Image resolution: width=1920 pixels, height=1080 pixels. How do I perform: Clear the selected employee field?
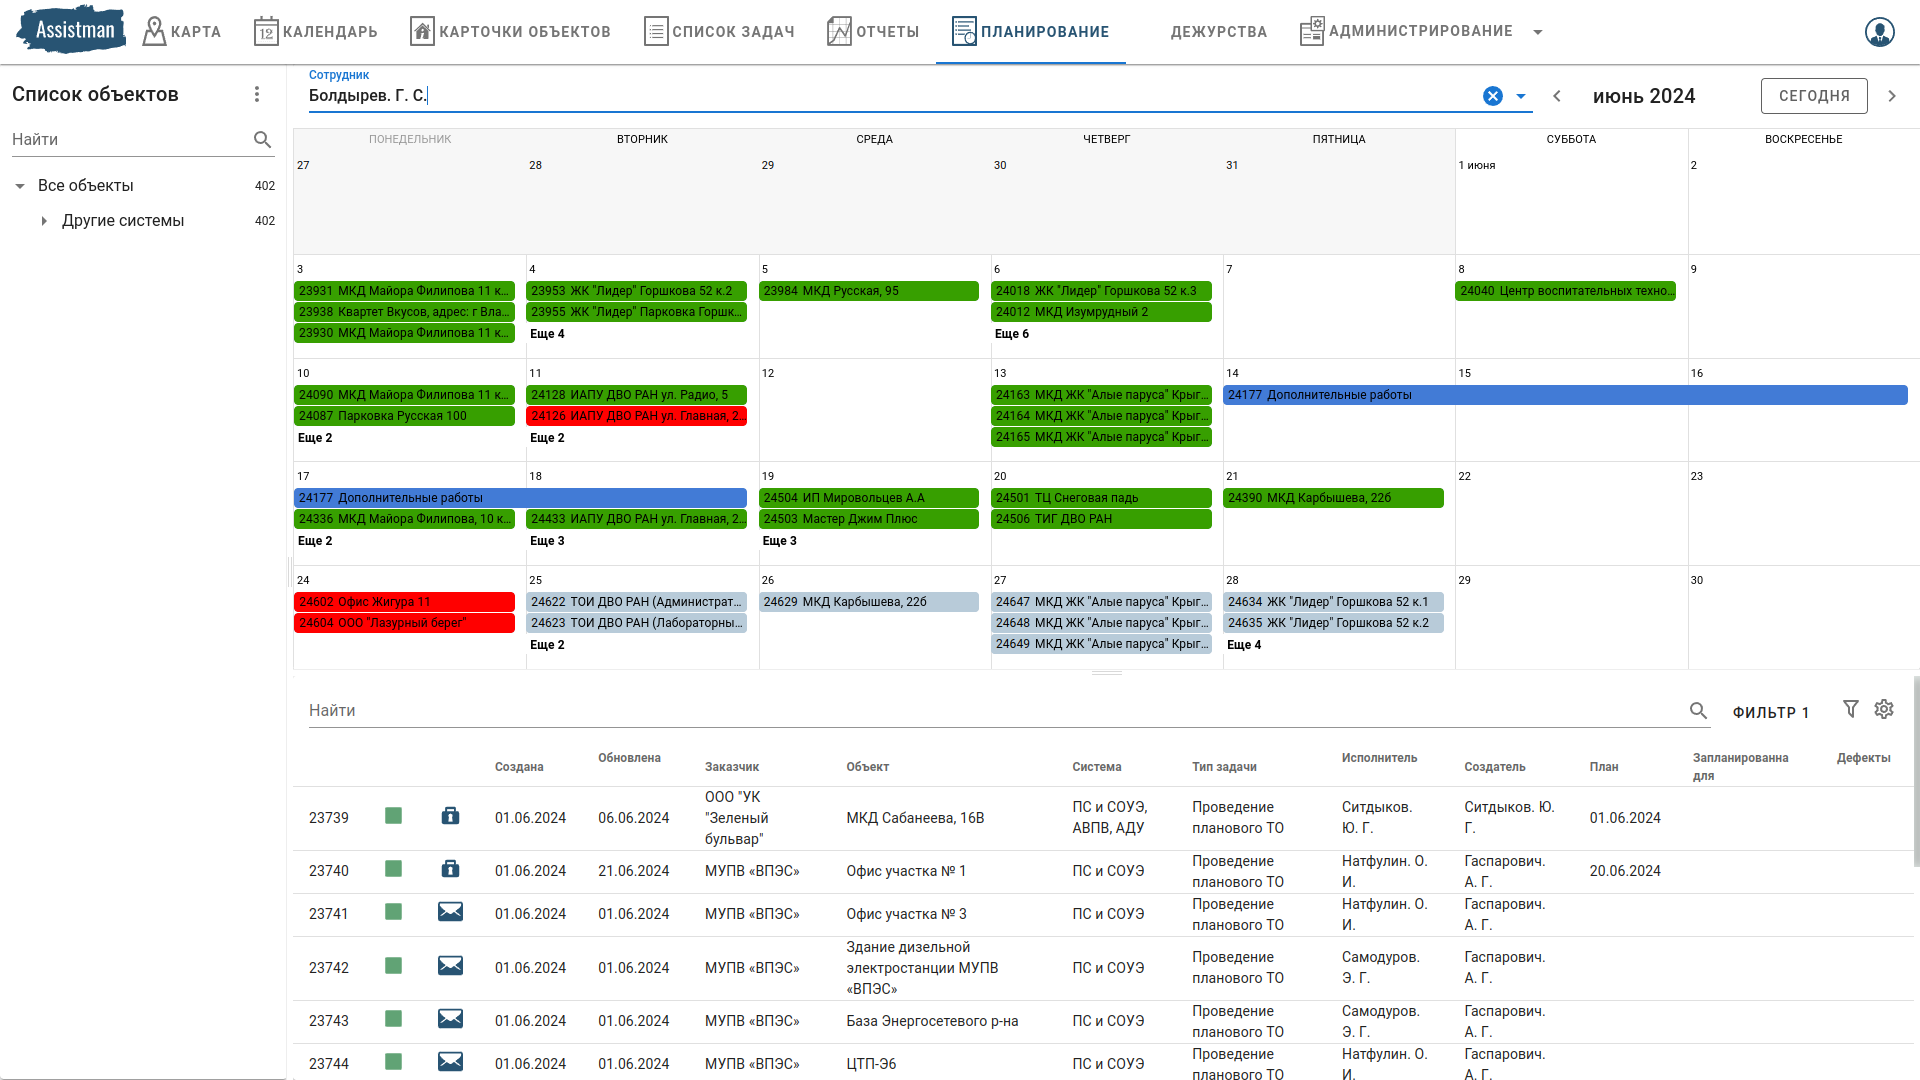(x=1492, y=96)
